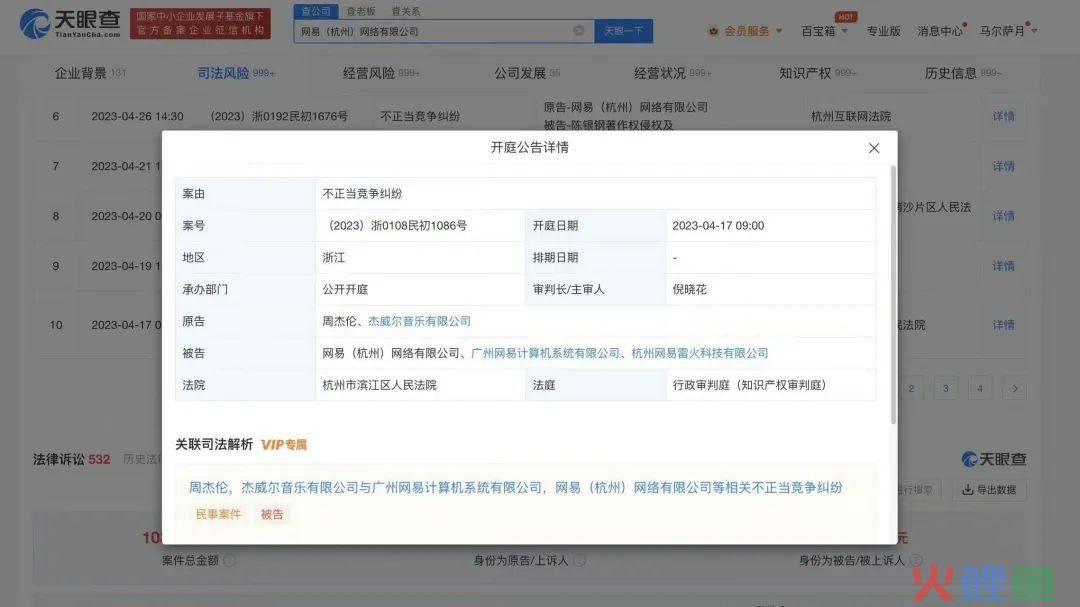The image size is (1080, 607).
Task: Open defendant link 广州网易计算机系统有限公司
Action: (x=546, y=353)
